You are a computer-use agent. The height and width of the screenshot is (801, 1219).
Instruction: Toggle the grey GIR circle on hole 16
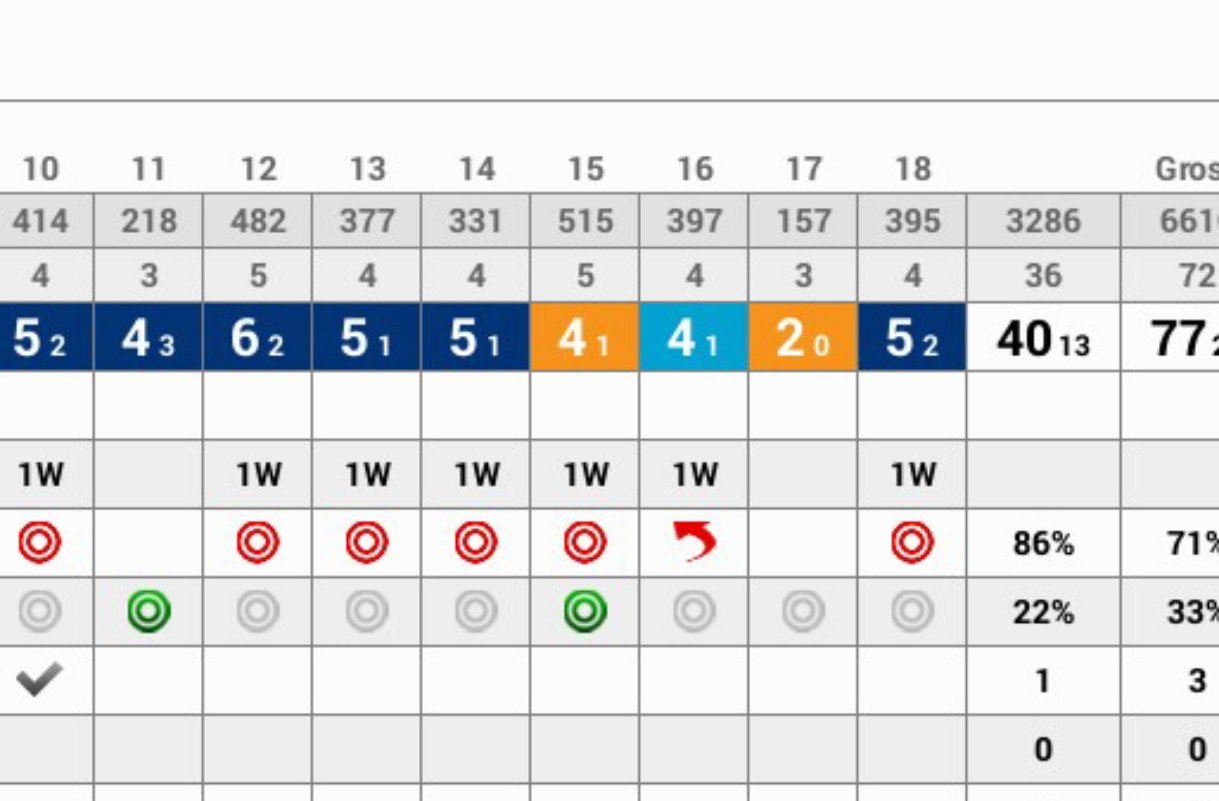pyautogui.click(x=694, y=611)
